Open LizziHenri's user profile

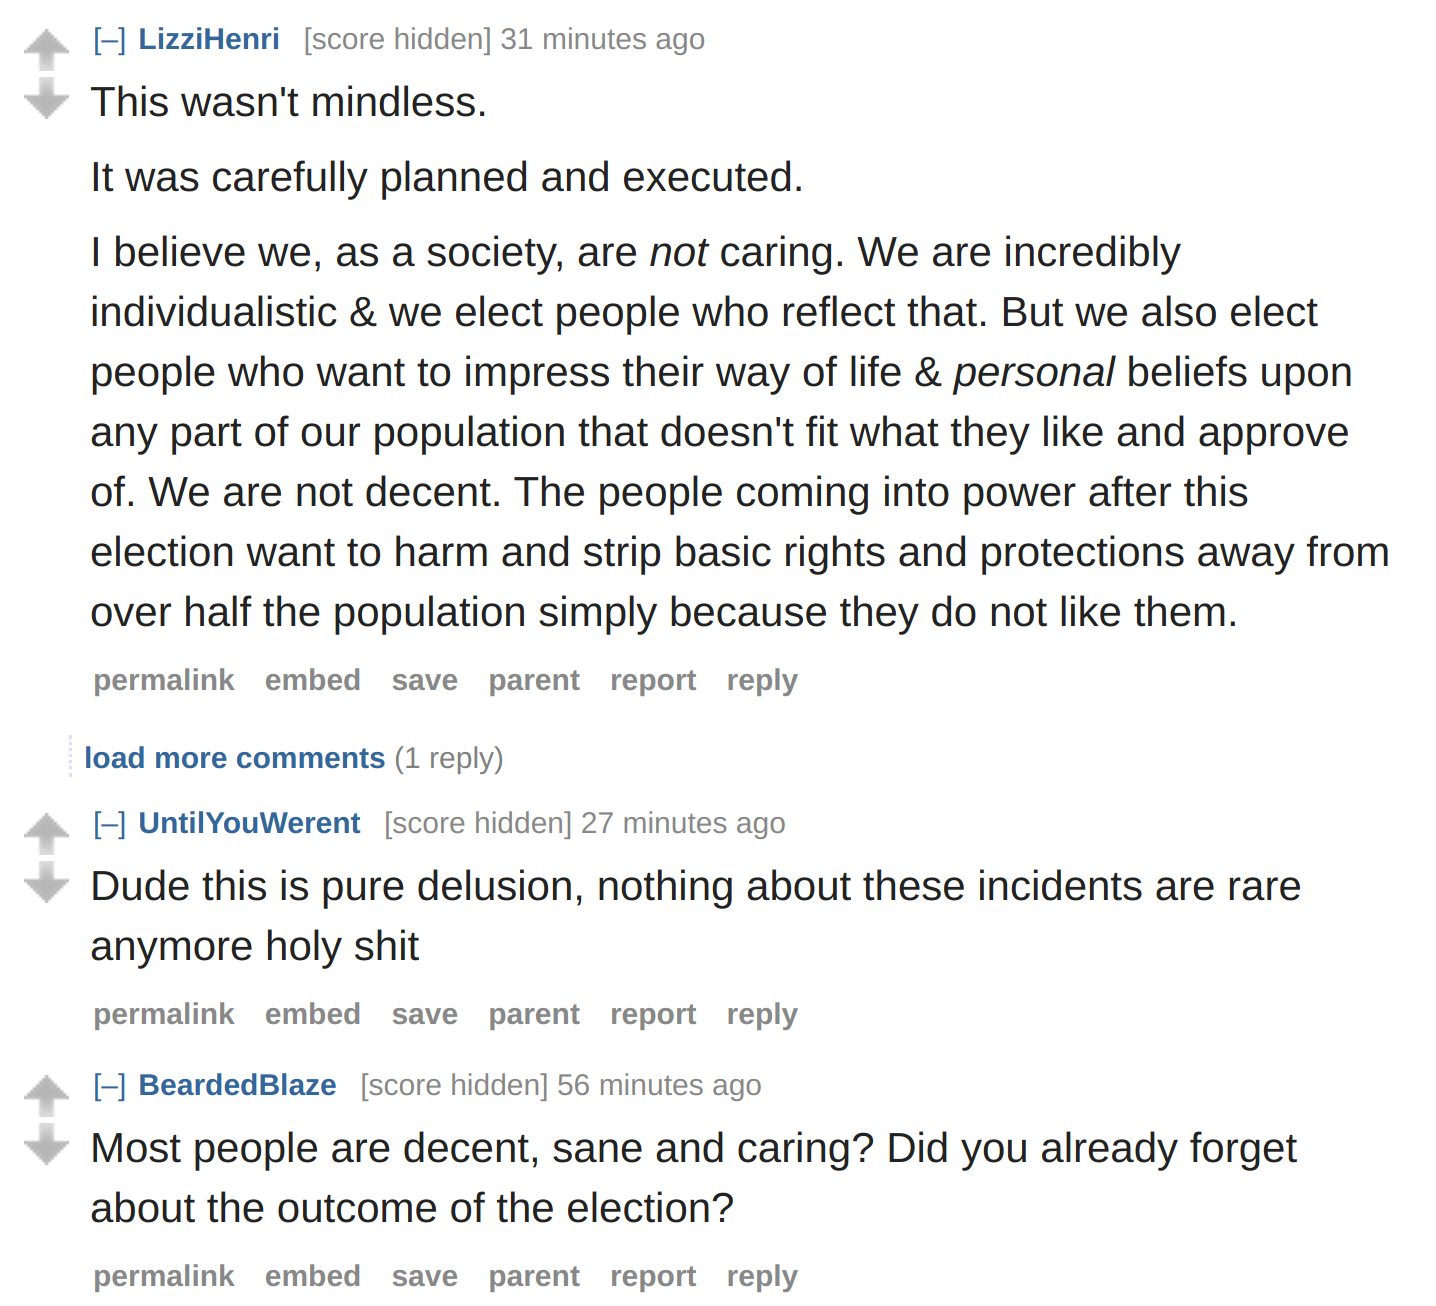tap(209, 39)
